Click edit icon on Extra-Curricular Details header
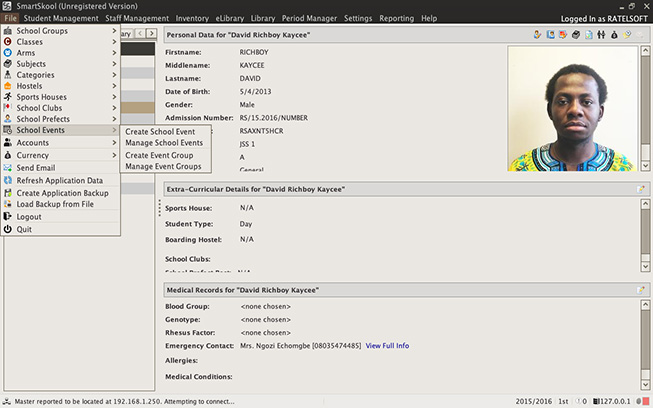This screenshot has height=408, width=653. pos(639,189)
